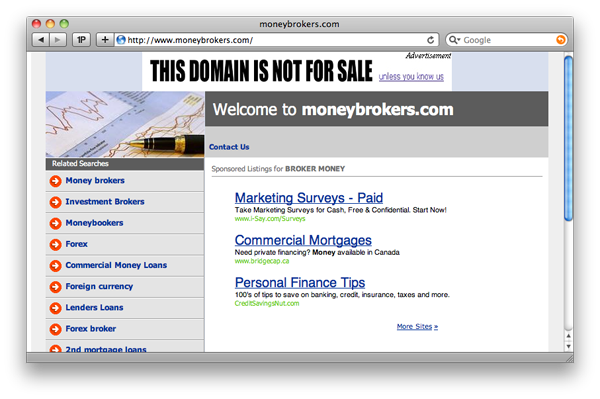Click the orange arrow beside Investment Brokers
The height and width of the screenshot is (399, 600).
[55, 202]
